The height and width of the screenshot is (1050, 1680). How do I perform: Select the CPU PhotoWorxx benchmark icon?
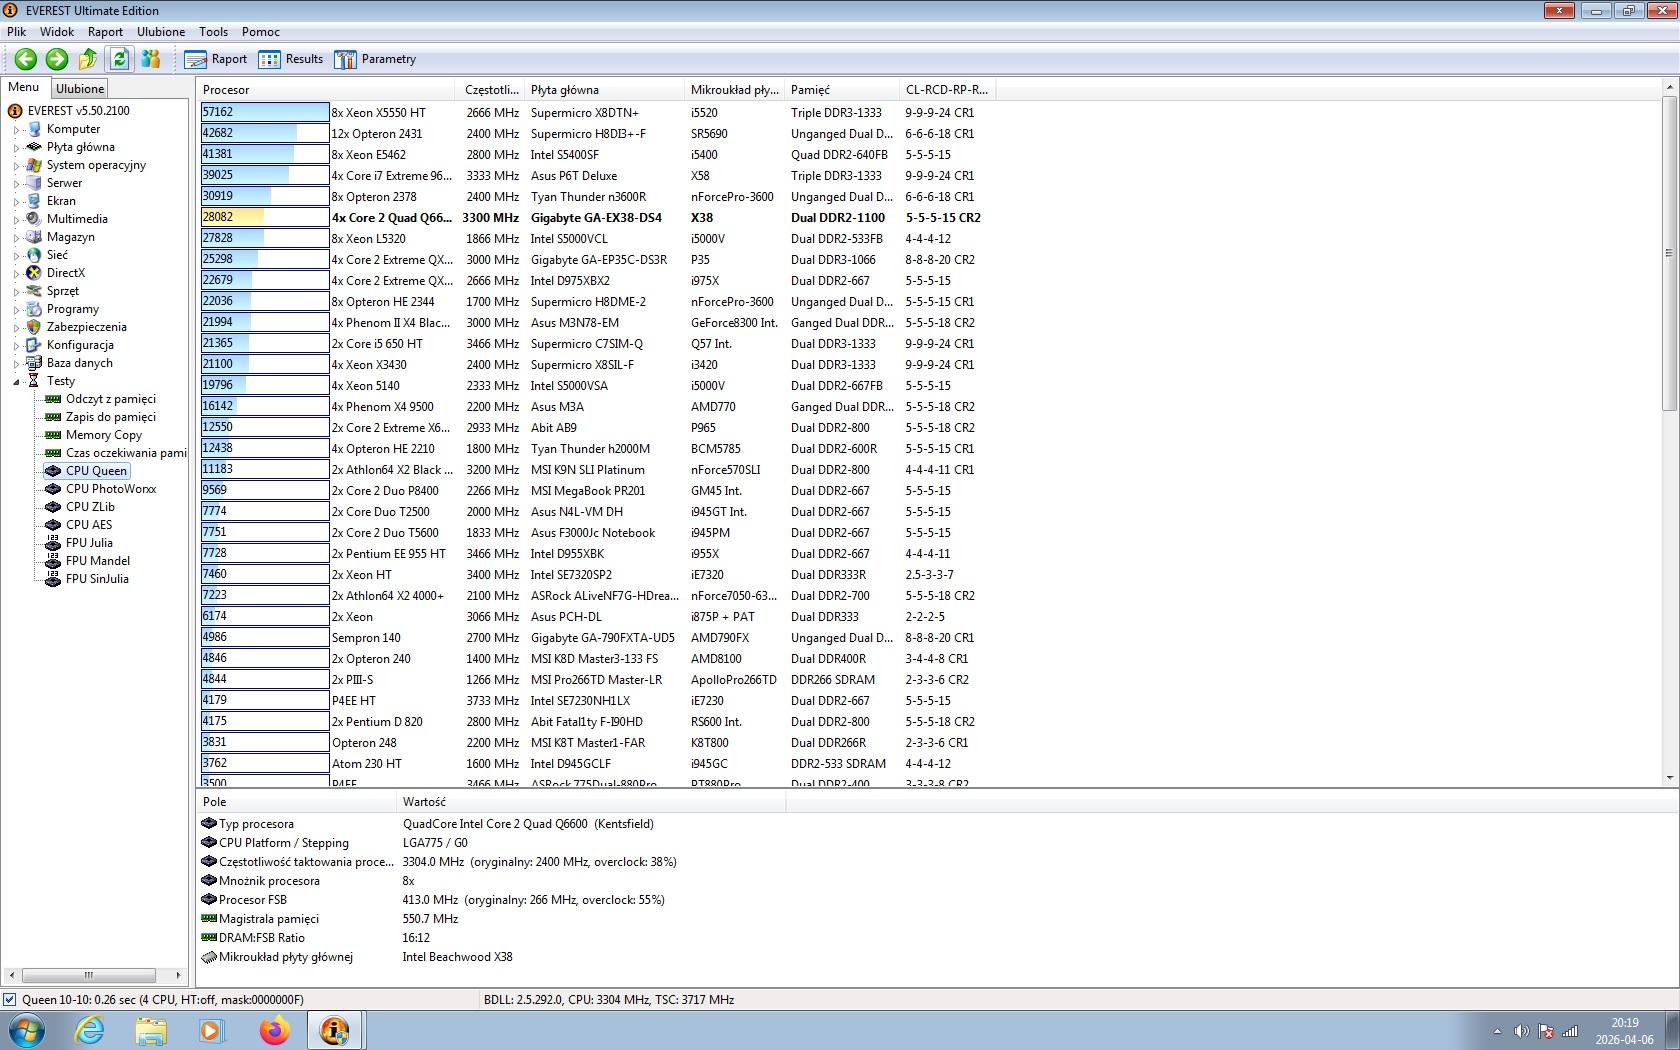(53, 489)
